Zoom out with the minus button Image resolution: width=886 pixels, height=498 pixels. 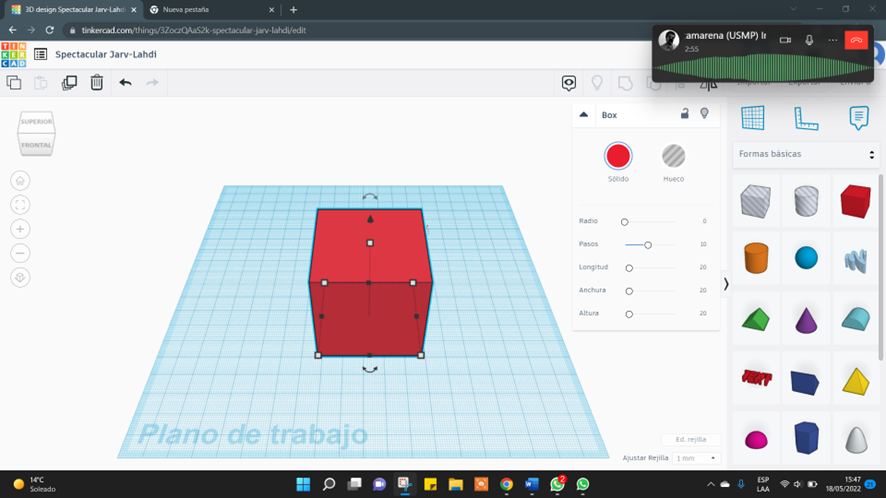20,253
